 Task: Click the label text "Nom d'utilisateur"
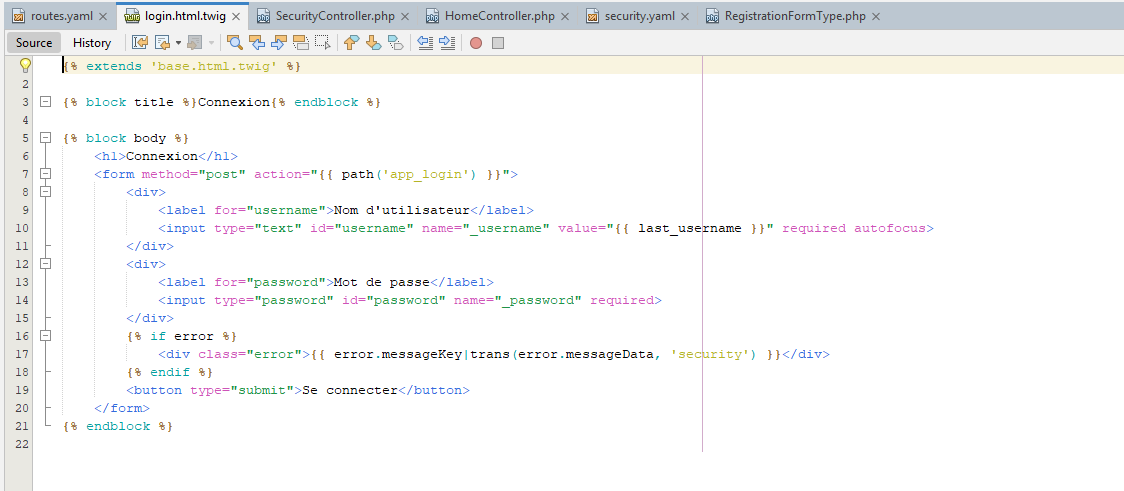pyautogui.click(x=401, y=210)
